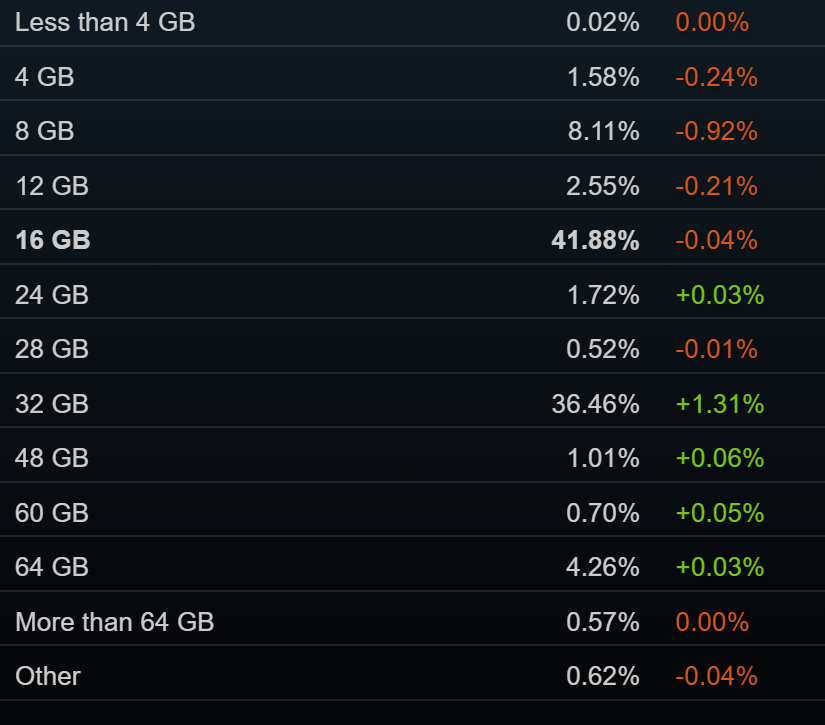This screenshot has width=825, height=725.
Task: Click the 4.26% share value
Action: tap(602, 567)
